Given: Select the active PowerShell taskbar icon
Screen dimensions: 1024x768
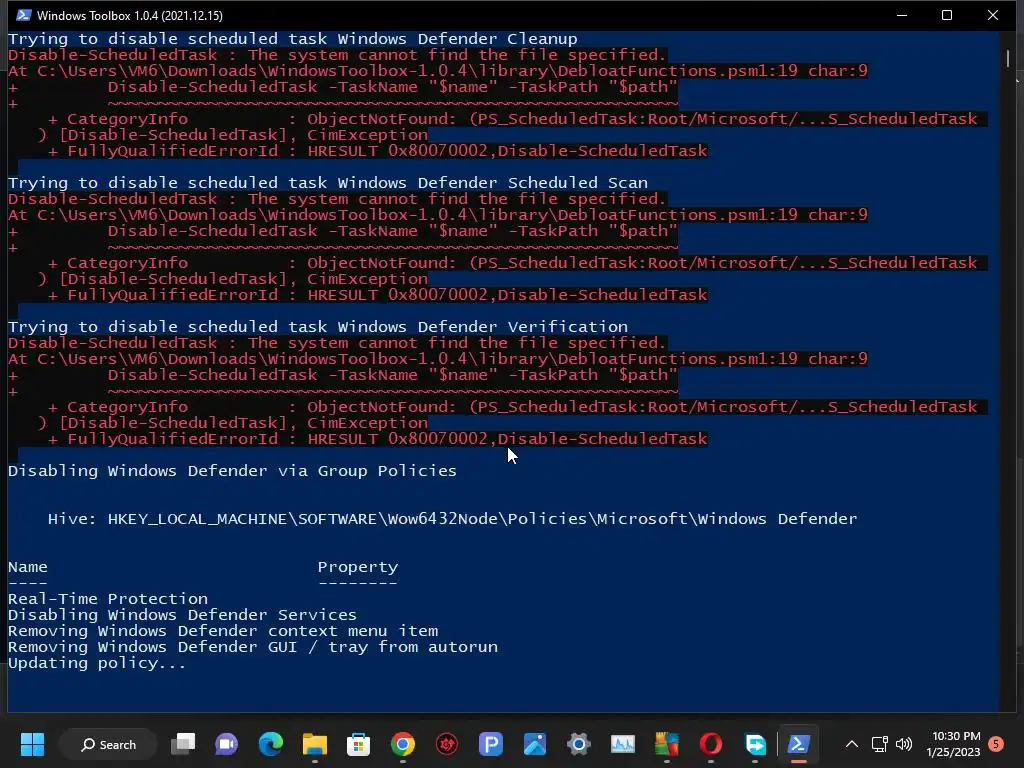Looking at the screenshot, I should 799,744.
